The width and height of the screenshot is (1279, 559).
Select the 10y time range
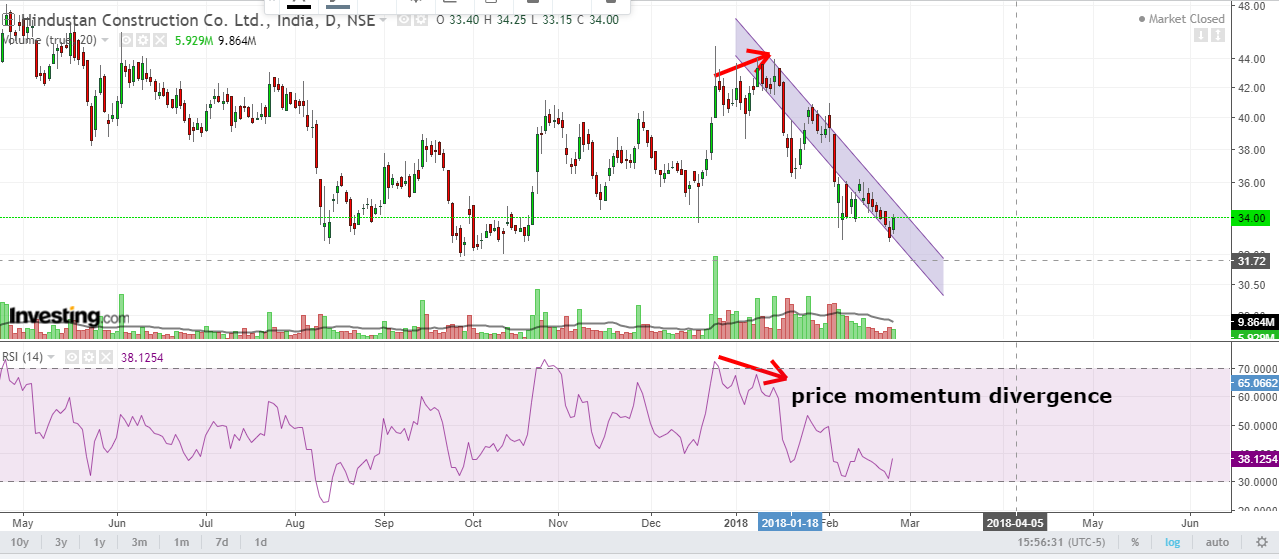click(x=22, y=542)
